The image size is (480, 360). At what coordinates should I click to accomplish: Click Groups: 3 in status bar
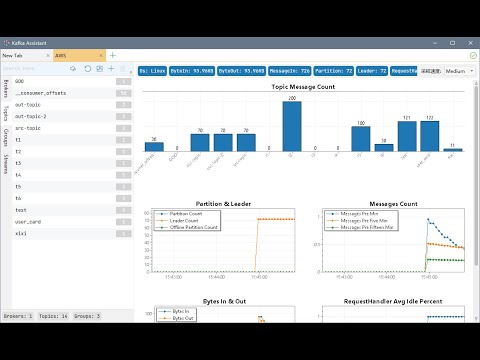(x=87, y=316)
